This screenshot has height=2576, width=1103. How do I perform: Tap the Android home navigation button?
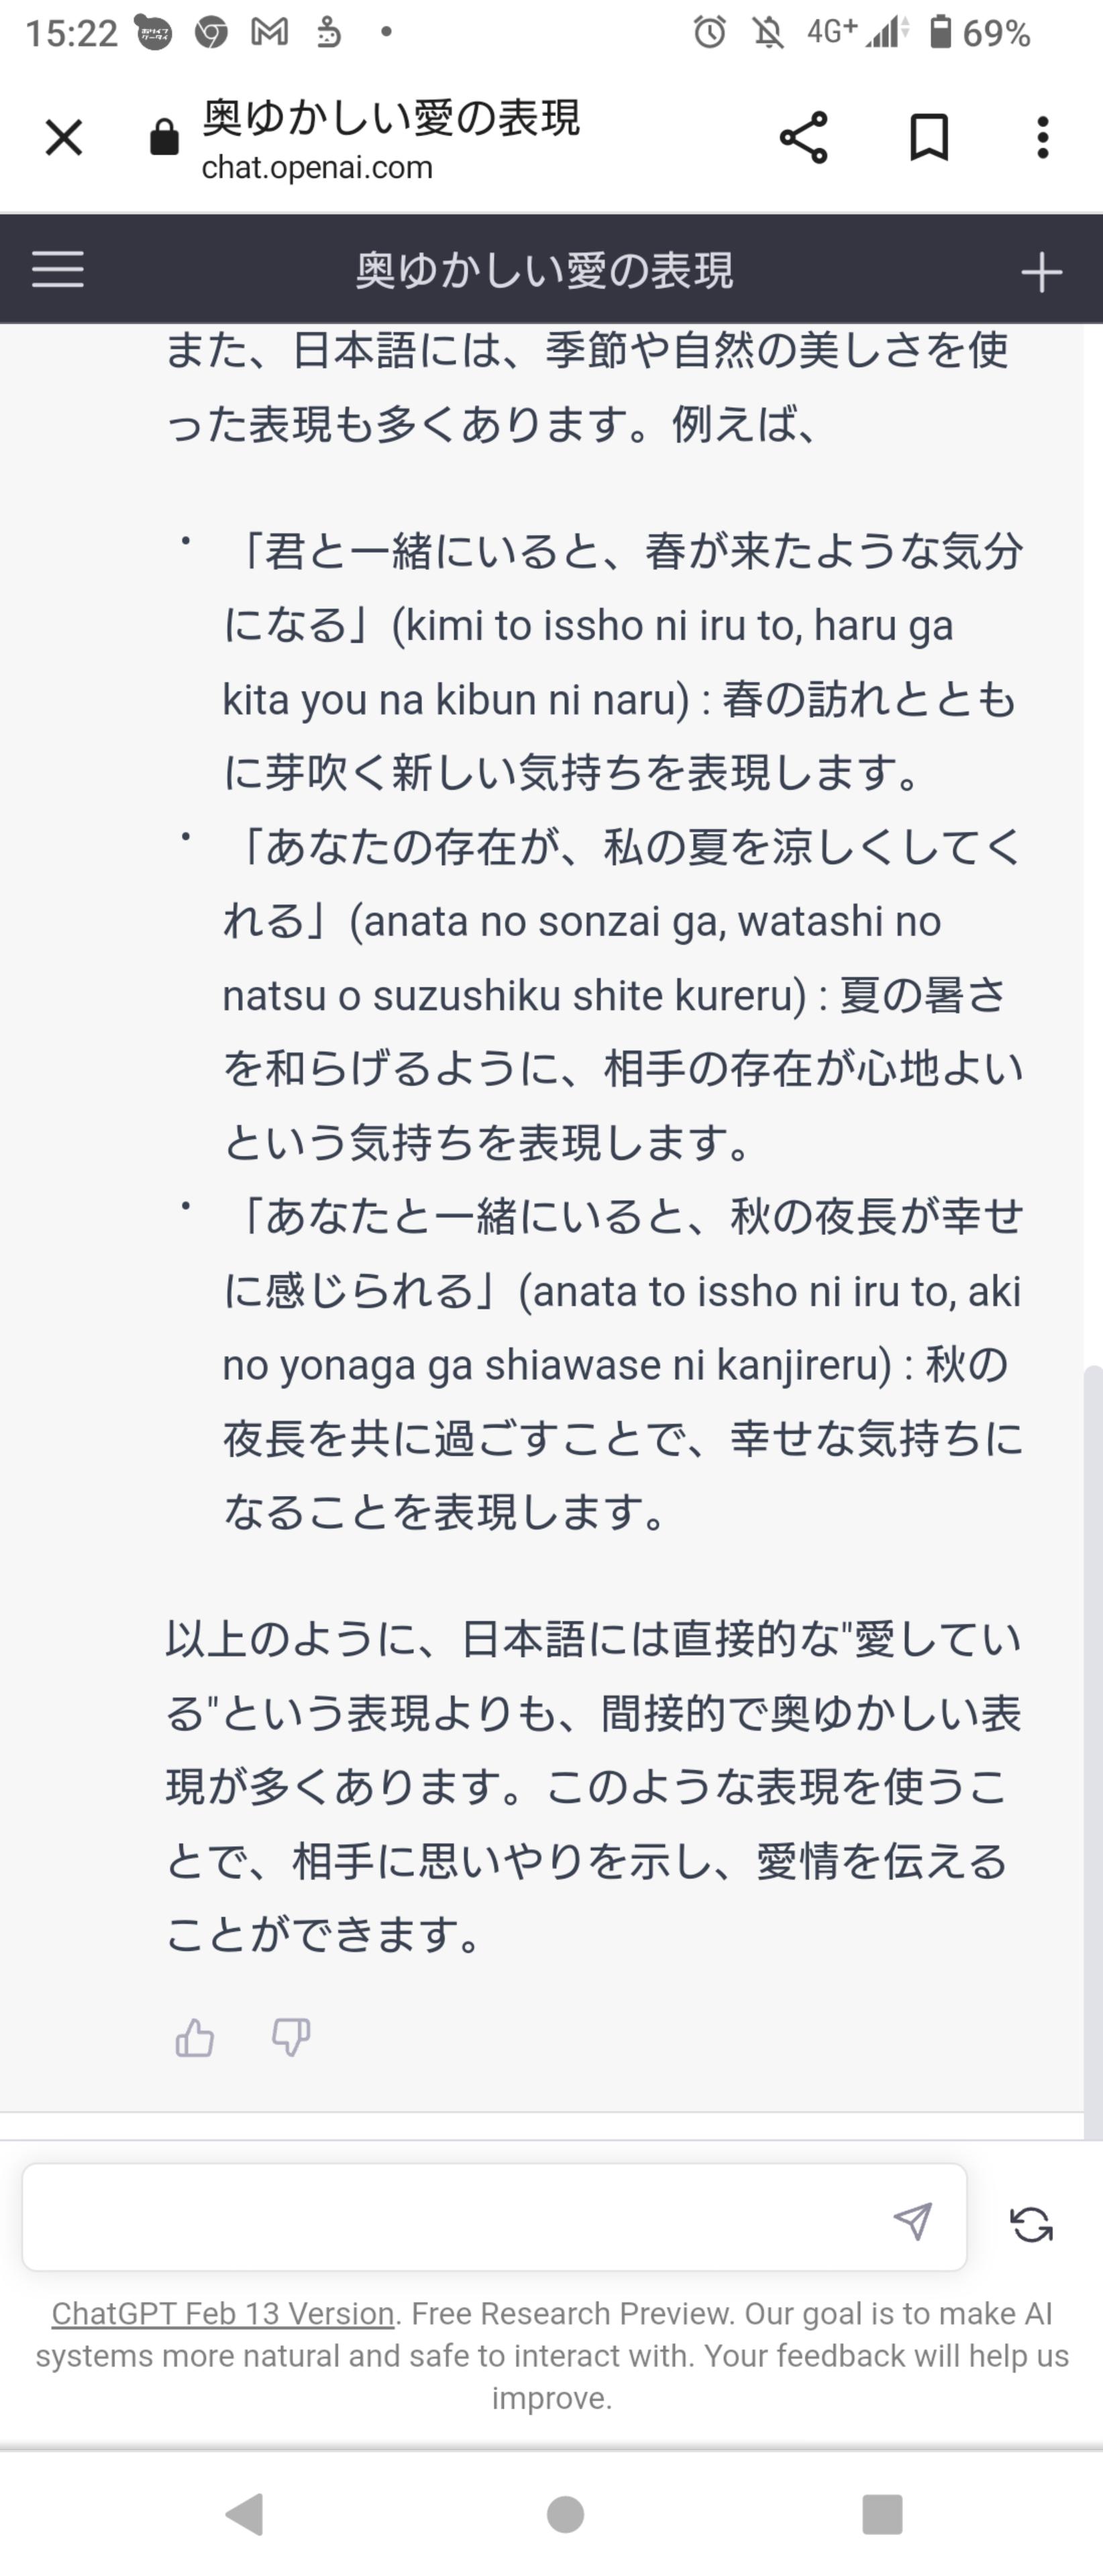tap(565, 2513)
